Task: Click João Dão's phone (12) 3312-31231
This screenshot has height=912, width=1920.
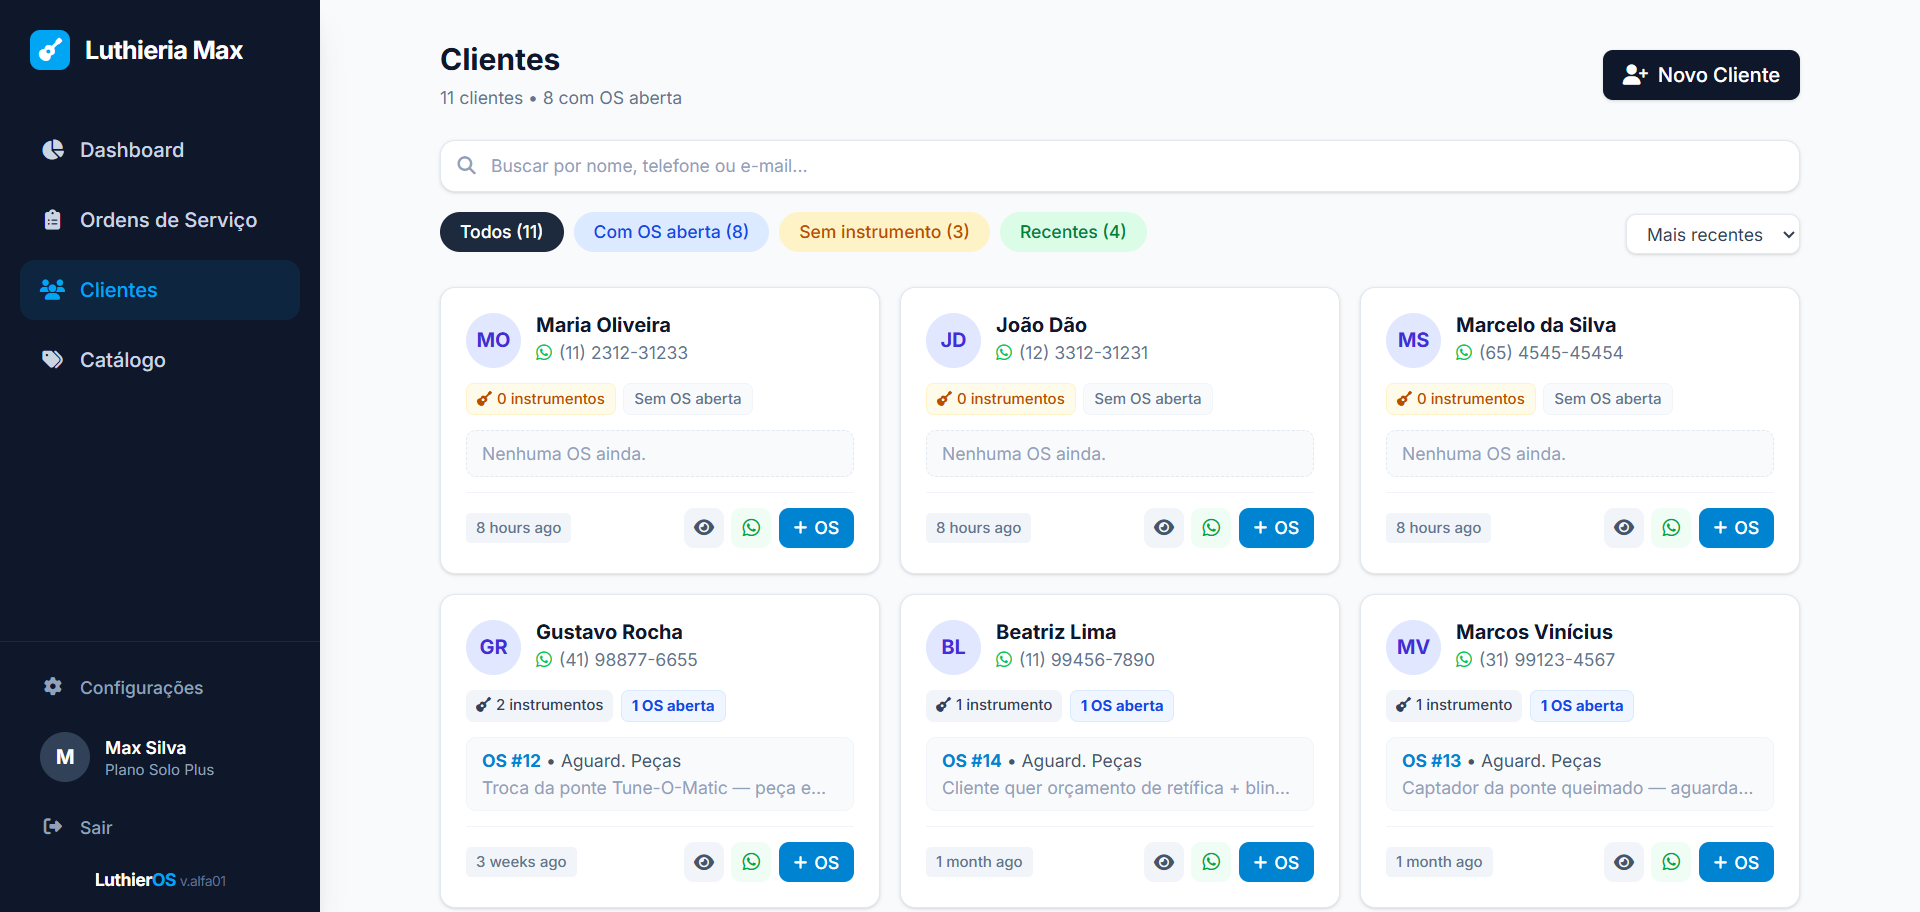Action: (1084, 353)
